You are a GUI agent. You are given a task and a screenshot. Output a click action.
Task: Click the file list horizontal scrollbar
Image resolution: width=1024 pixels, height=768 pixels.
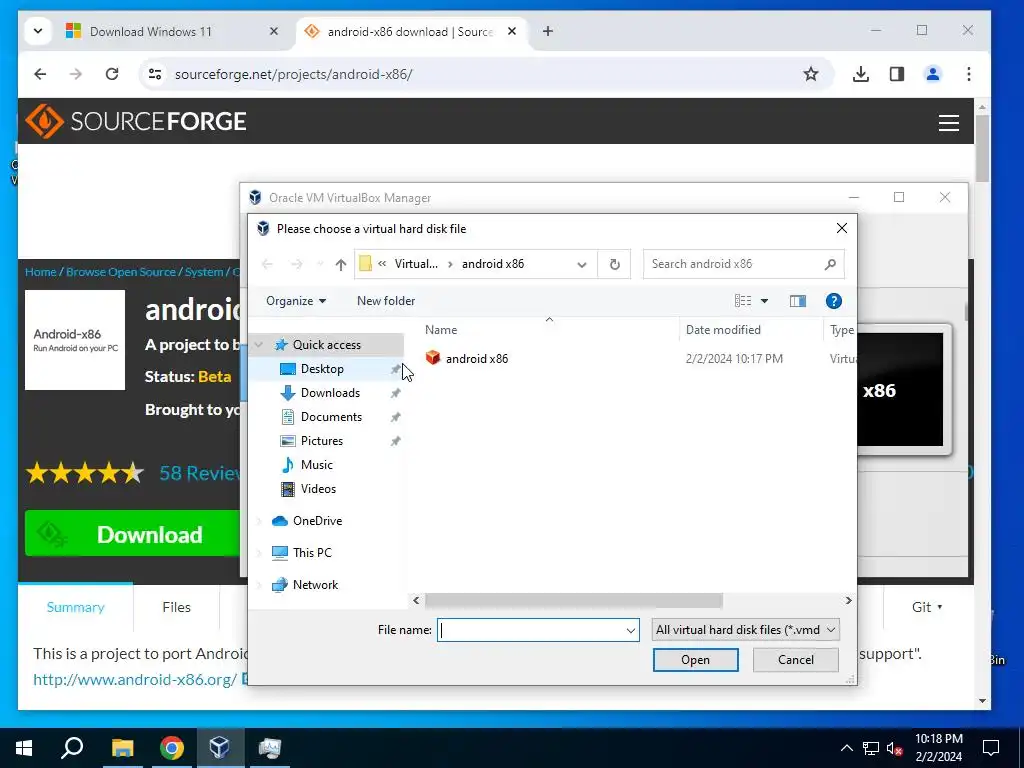(573, 601)
